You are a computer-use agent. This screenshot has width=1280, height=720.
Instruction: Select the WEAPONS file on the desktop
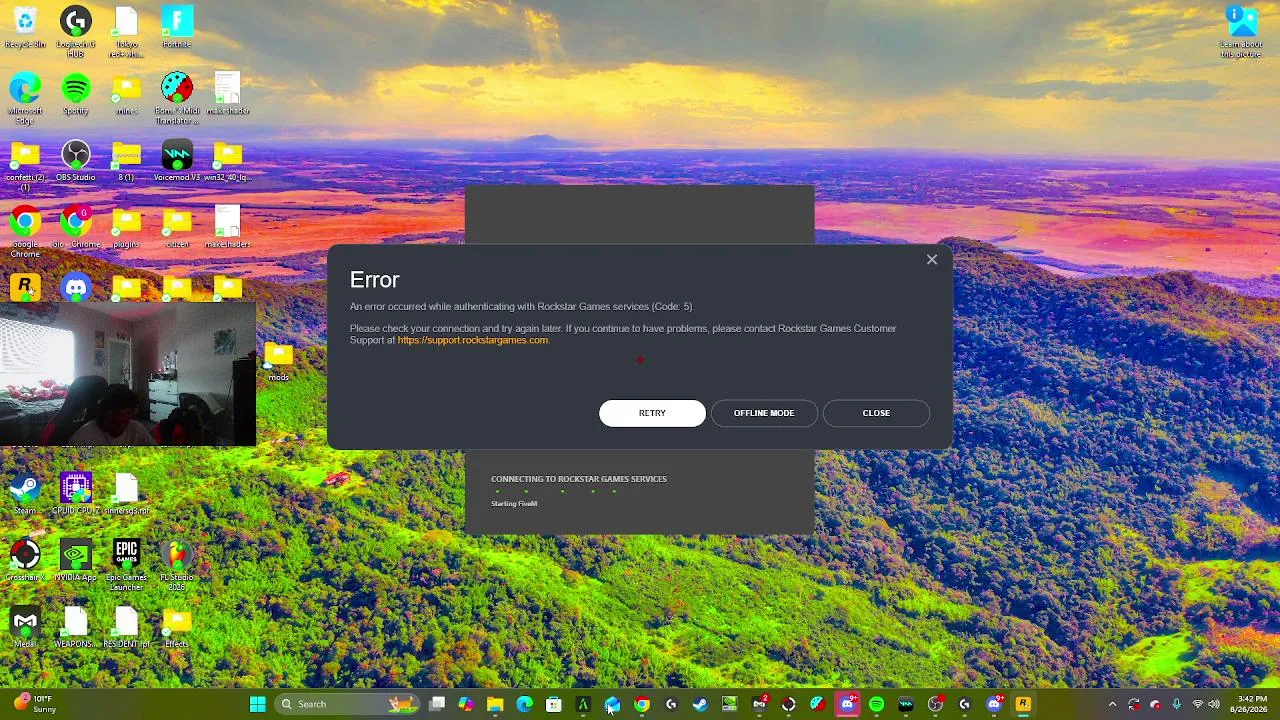[76, 628]
